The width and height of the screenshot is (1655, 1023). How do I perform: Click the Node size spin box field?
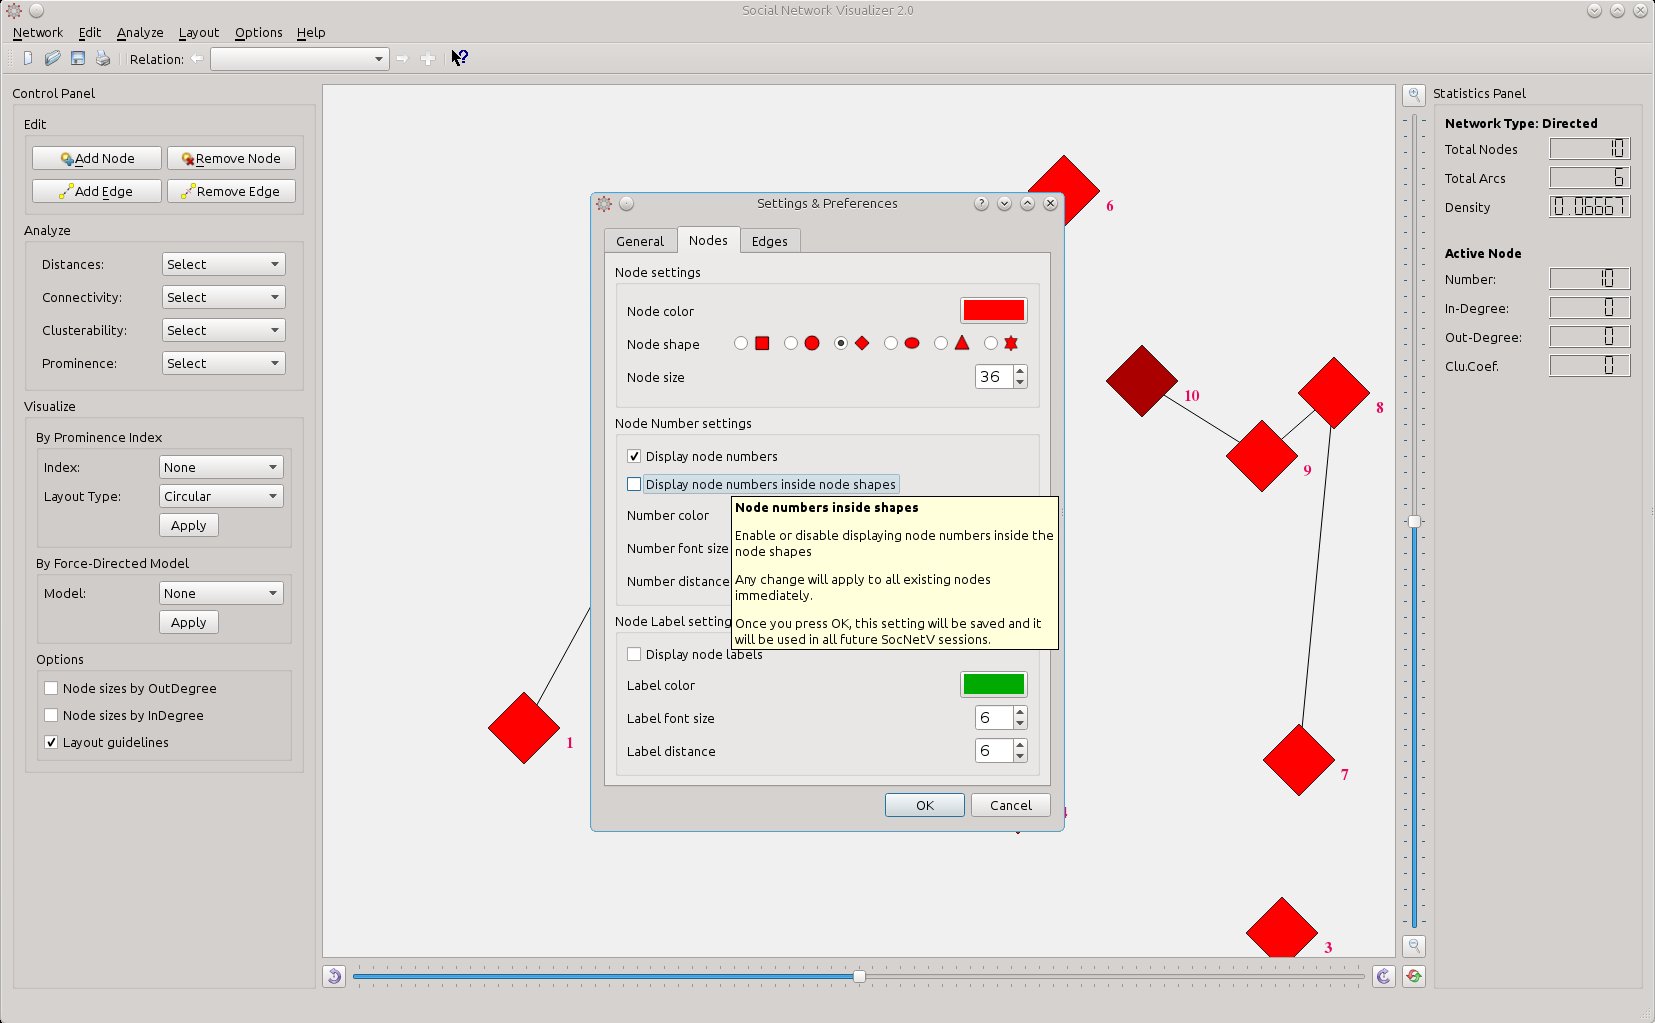pos(1001,376)
